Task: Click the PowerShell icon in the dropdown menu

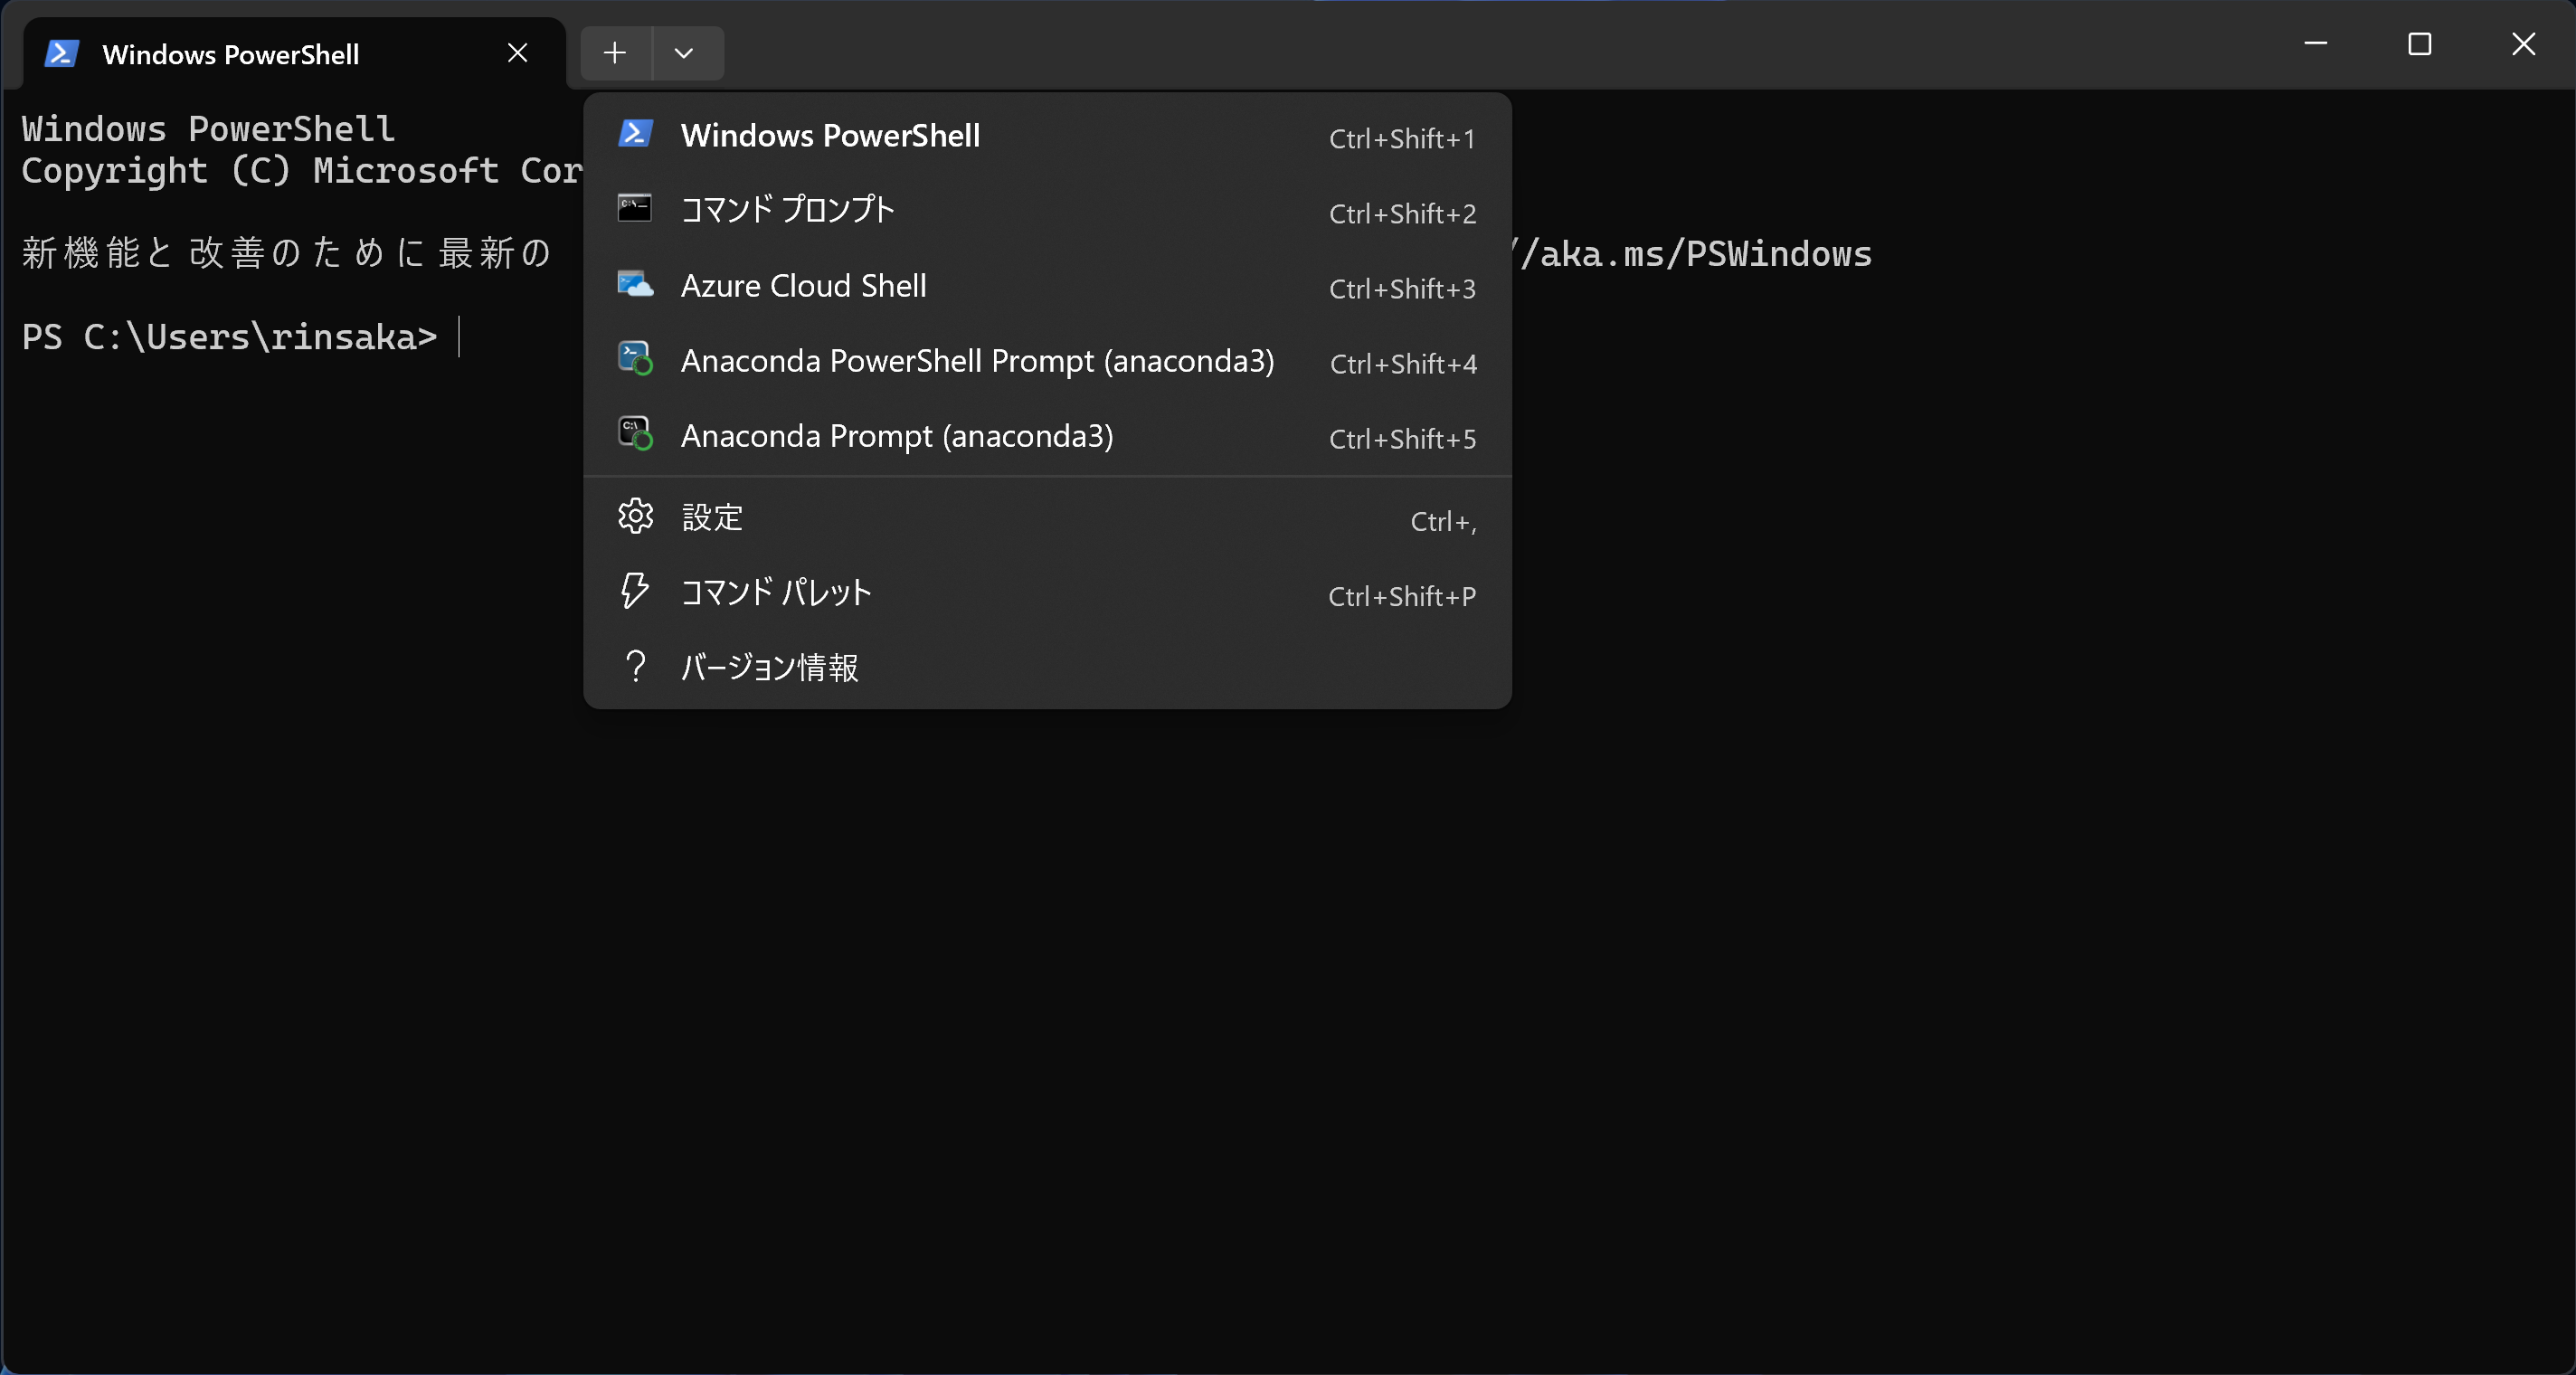Action: pos(636,134)
